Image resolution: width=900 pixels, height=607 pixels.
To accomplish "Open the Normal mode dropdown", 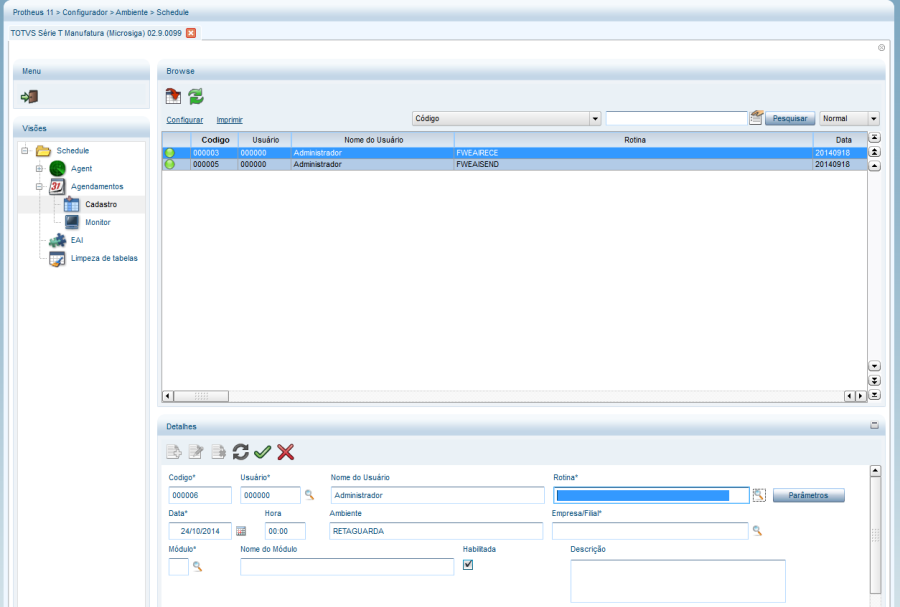I will pos(874,119).
